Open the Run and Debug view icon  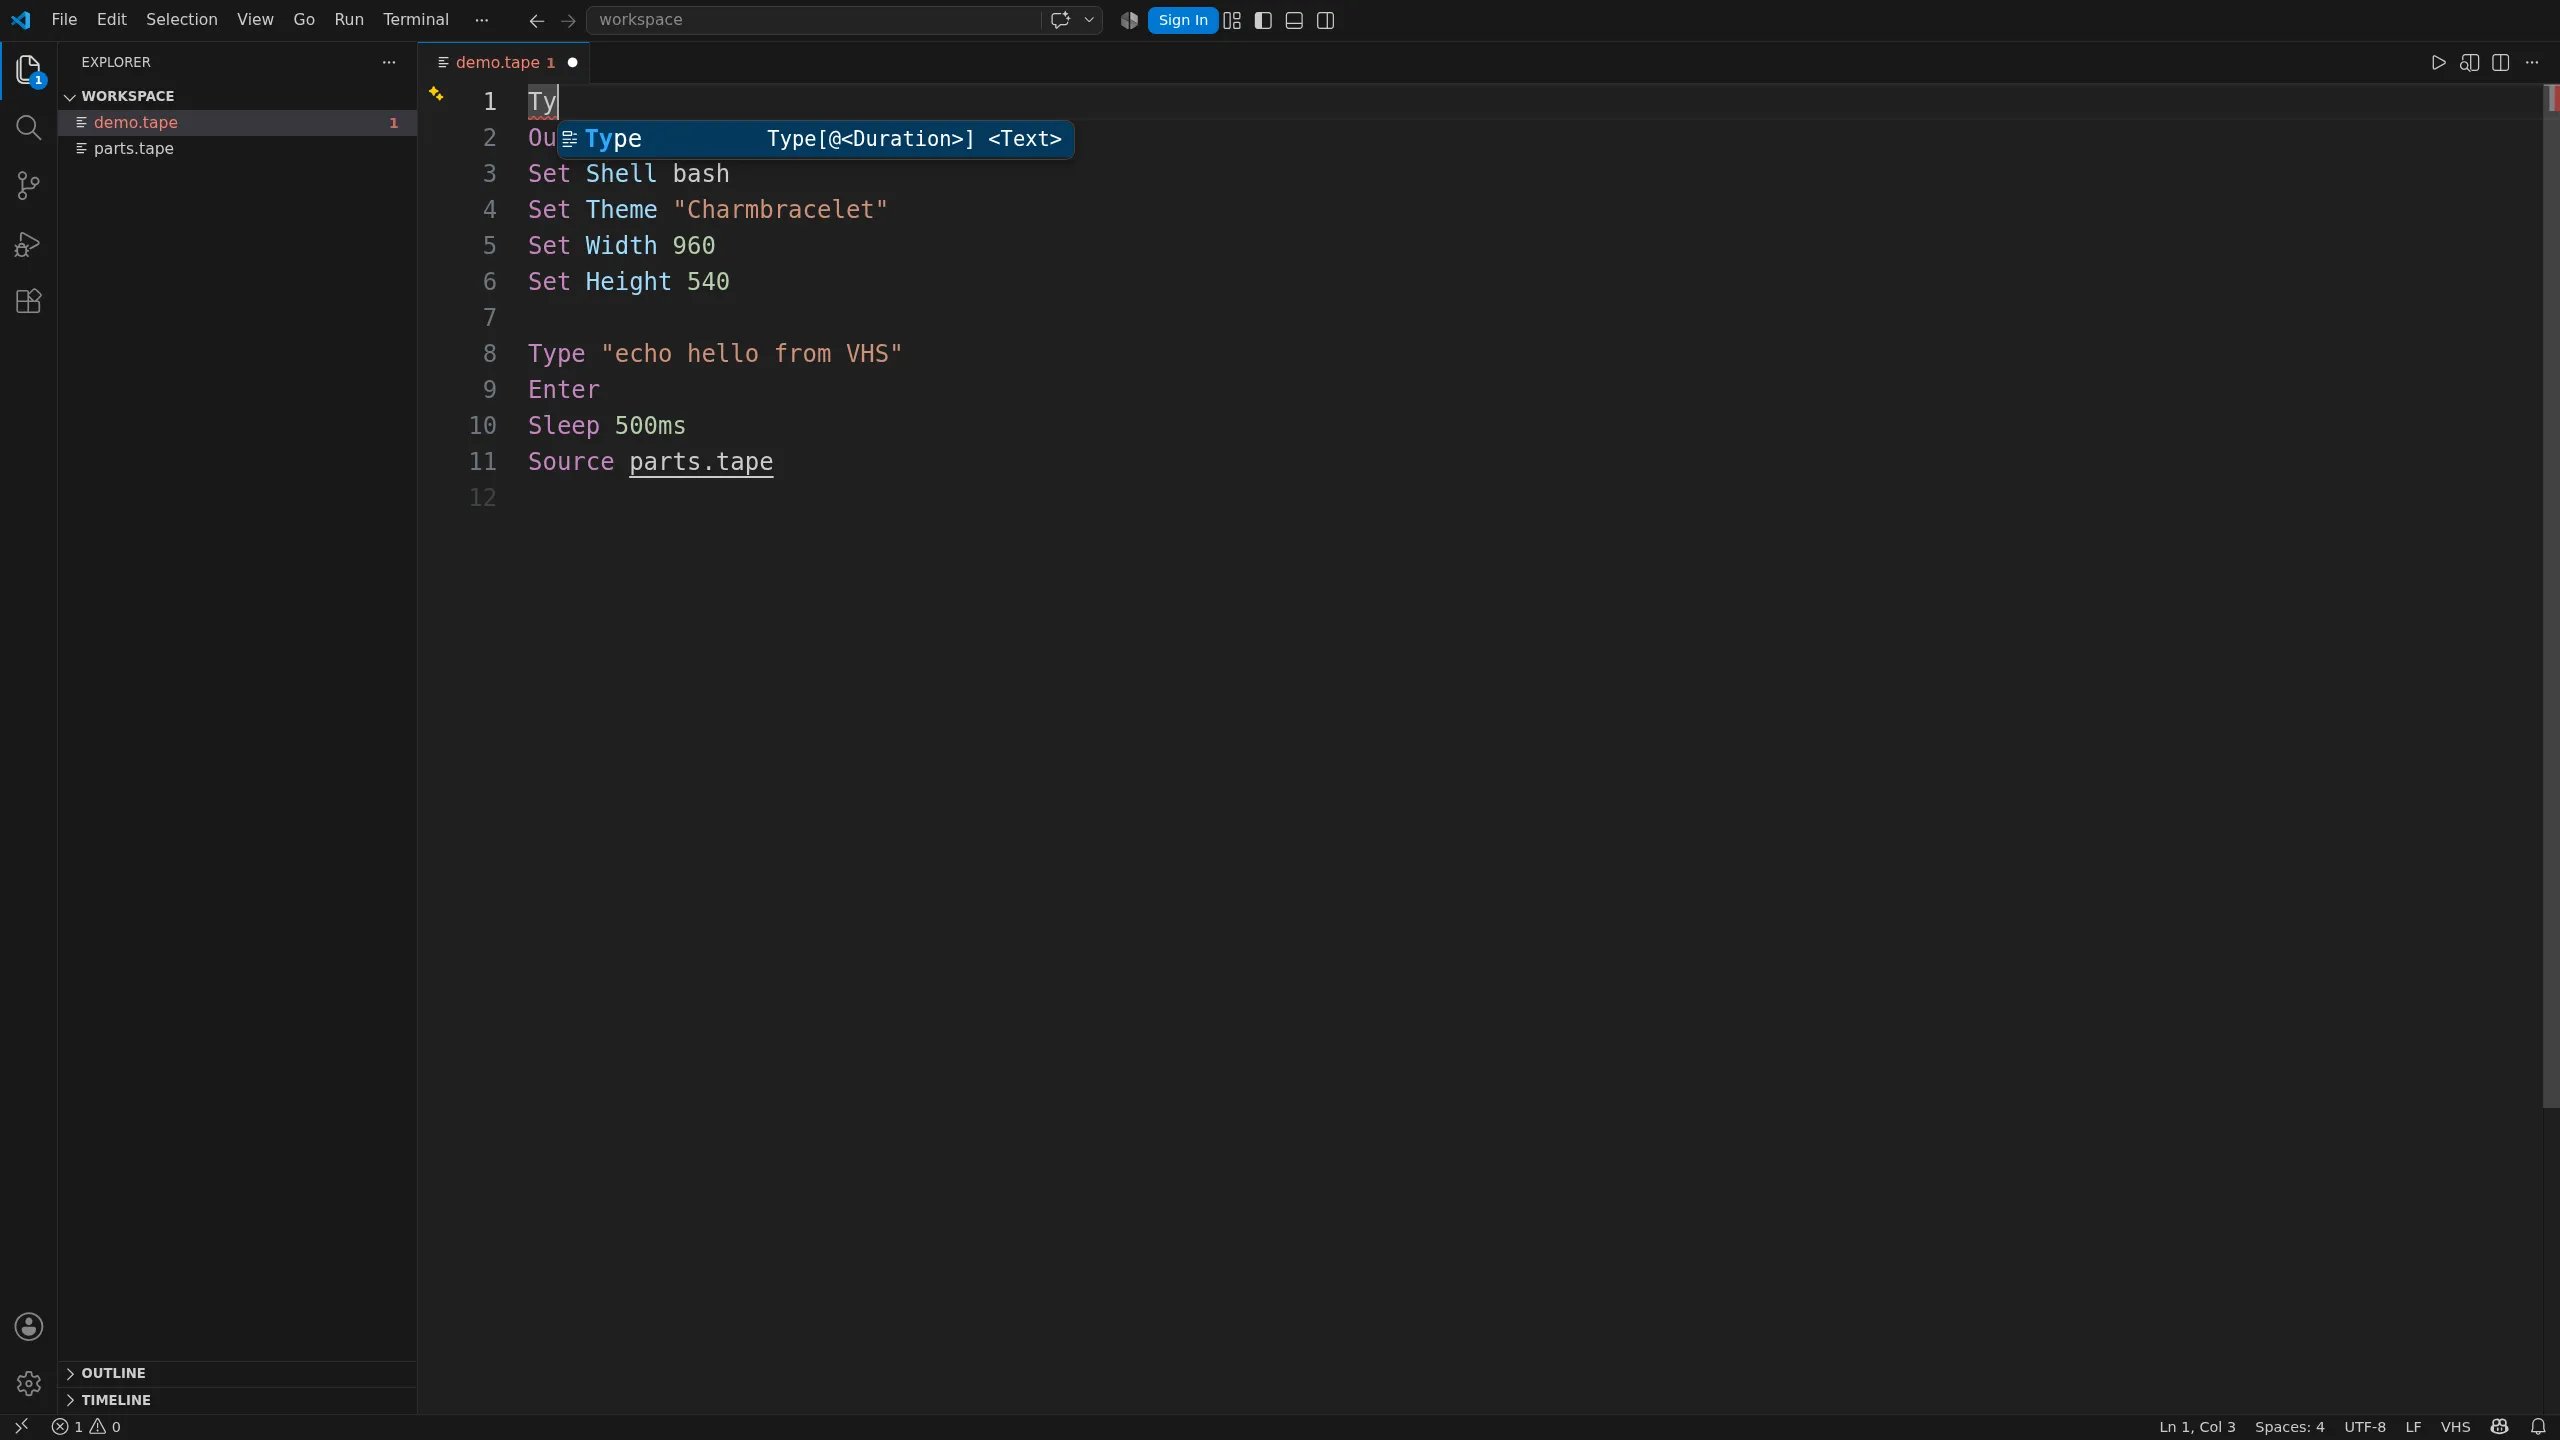click(x=28, y=244)
